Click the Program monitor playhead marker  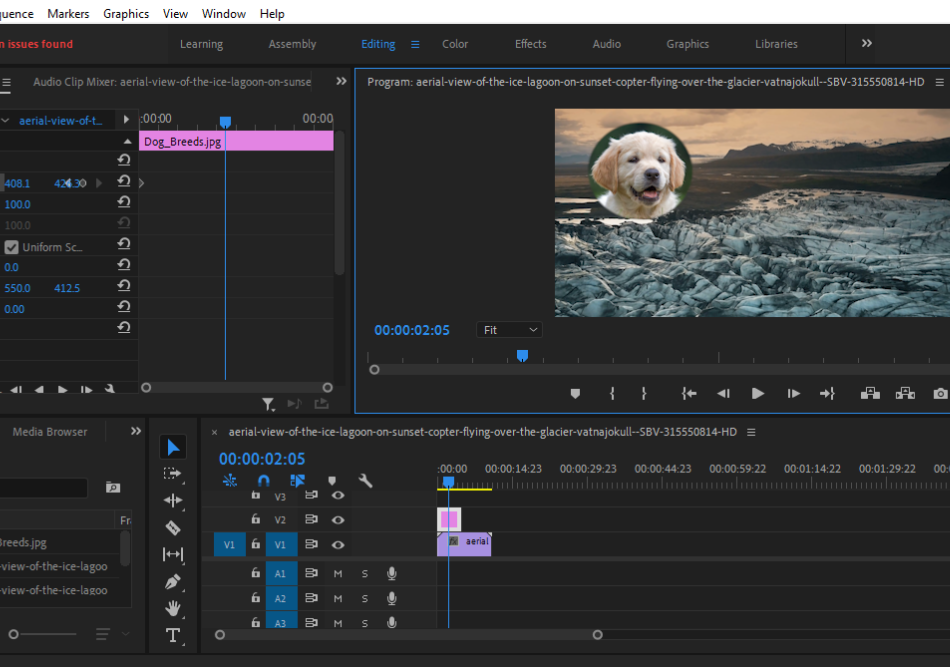522,356
